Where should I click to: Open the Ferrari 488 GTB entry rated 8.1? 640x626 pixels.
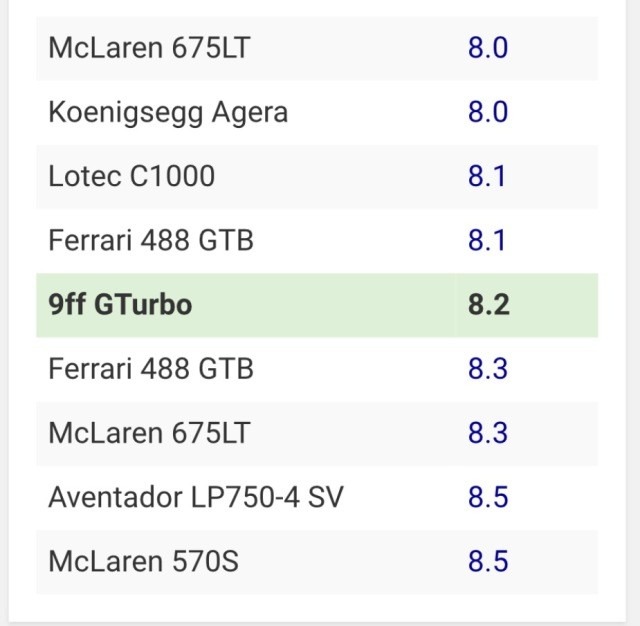tap(151, 241)
